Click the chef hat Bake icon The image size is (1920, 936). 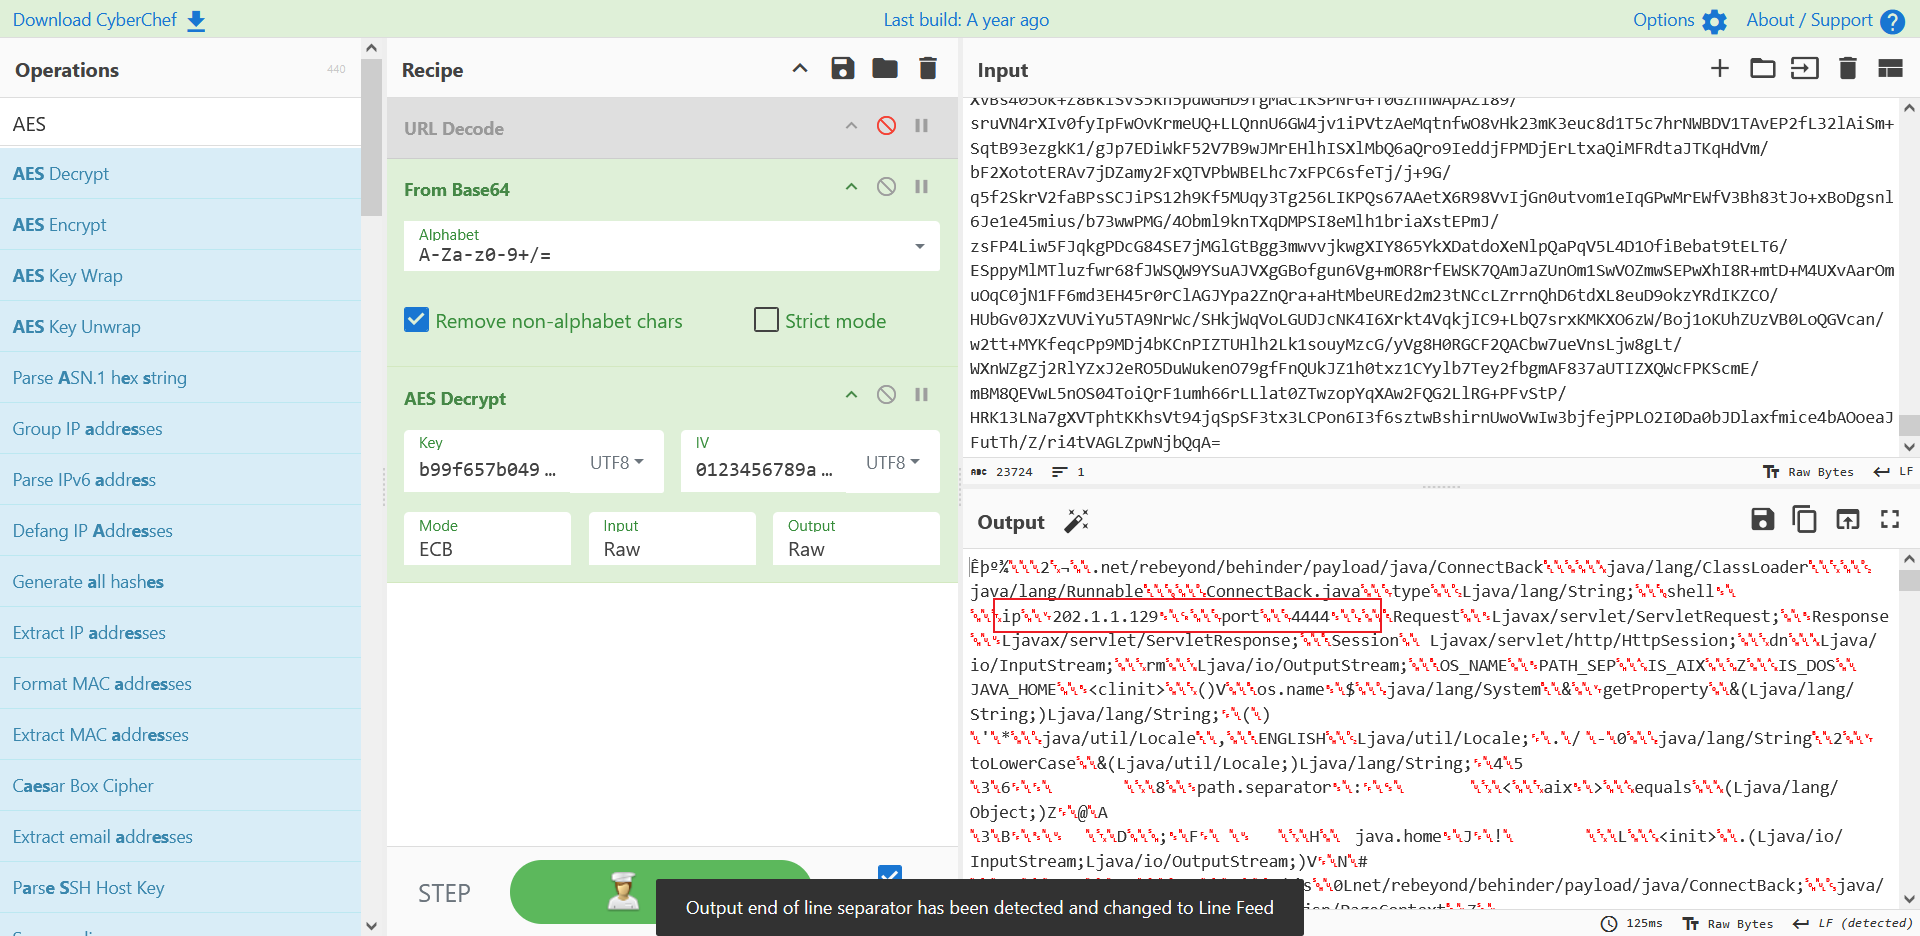click(x=623, y=891)
